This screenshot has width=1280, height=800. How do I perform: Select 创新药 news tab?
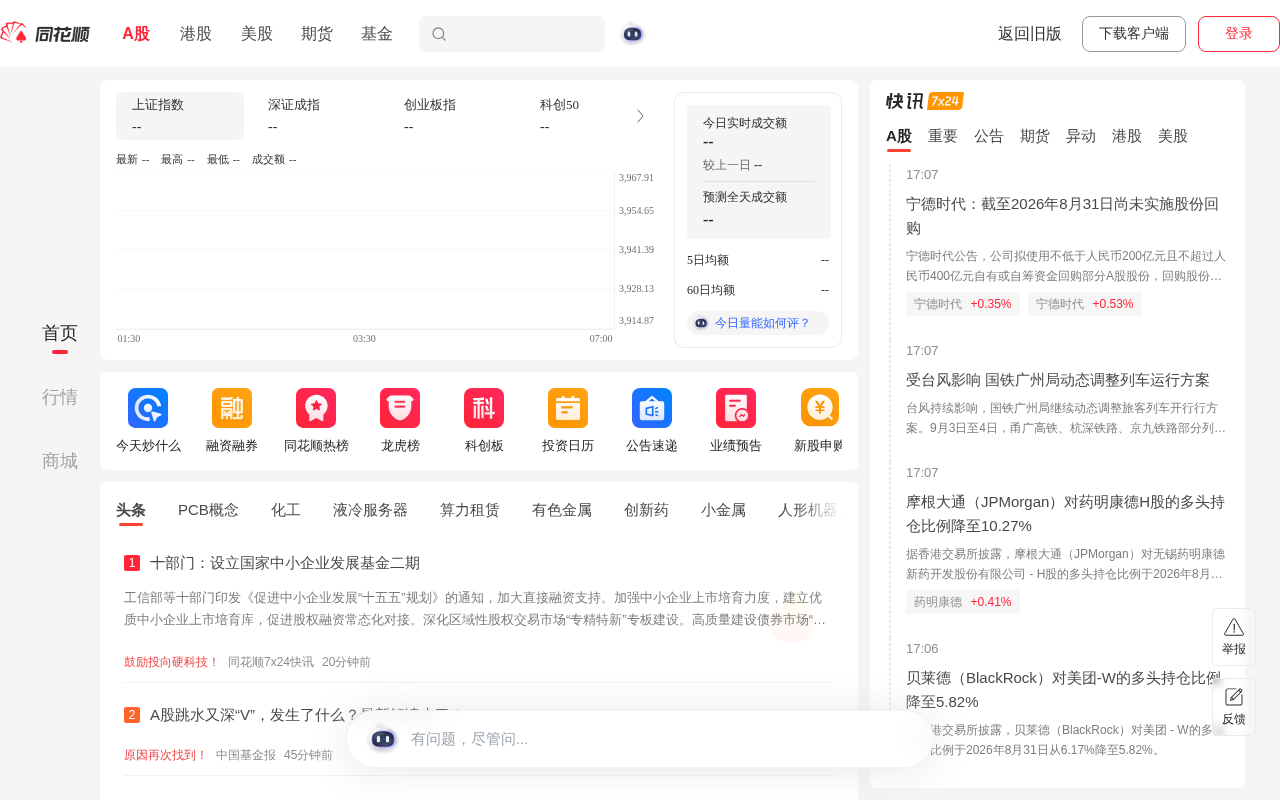pyautogui.click(x=646, y=510)
